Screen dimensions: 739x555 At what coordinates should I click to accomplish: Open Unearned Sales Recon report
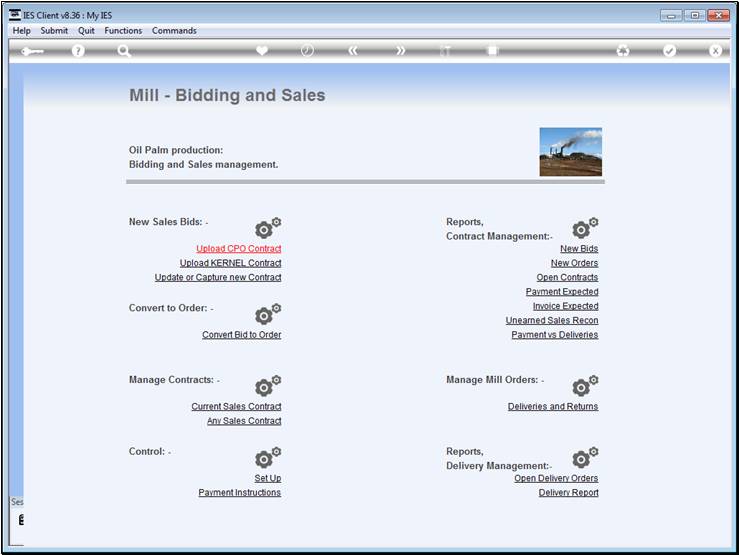(x=552, y=320)
